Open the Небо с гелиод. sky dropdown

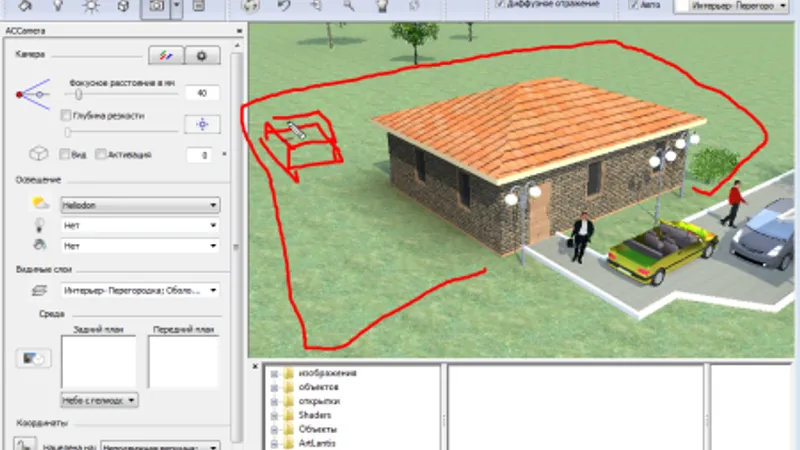pos(99,401)
